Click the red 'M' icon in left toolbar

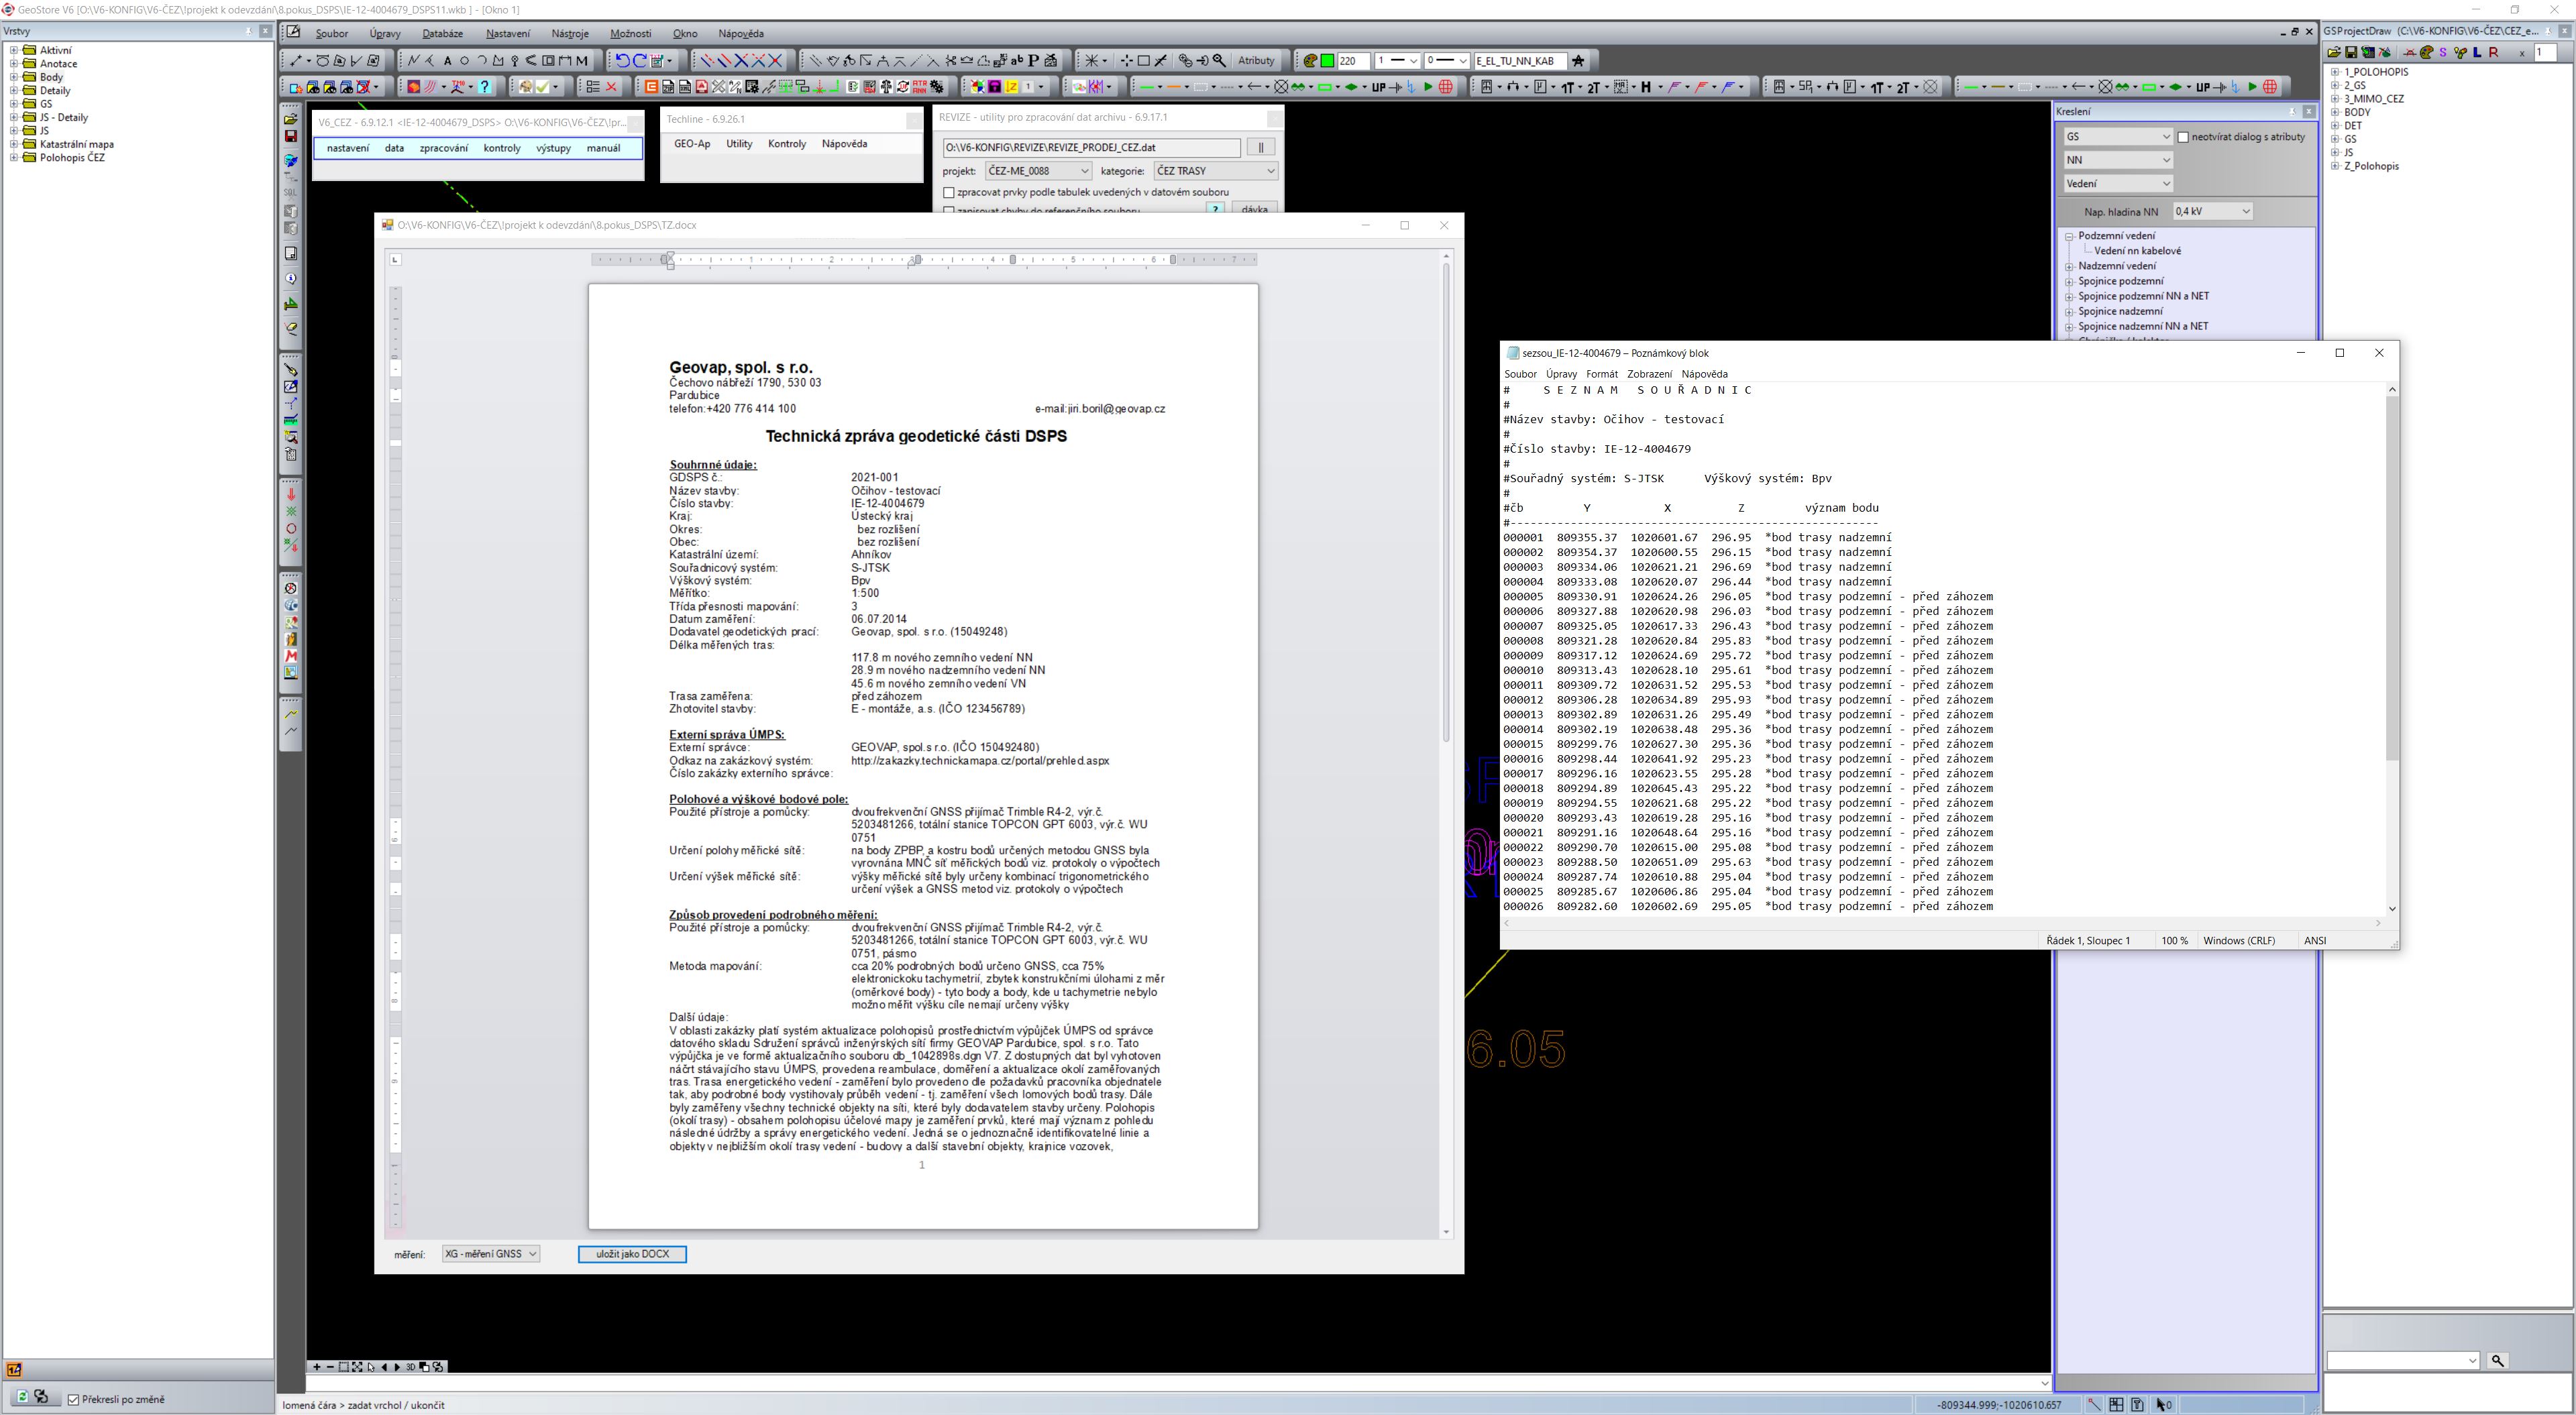pos(291,656)
